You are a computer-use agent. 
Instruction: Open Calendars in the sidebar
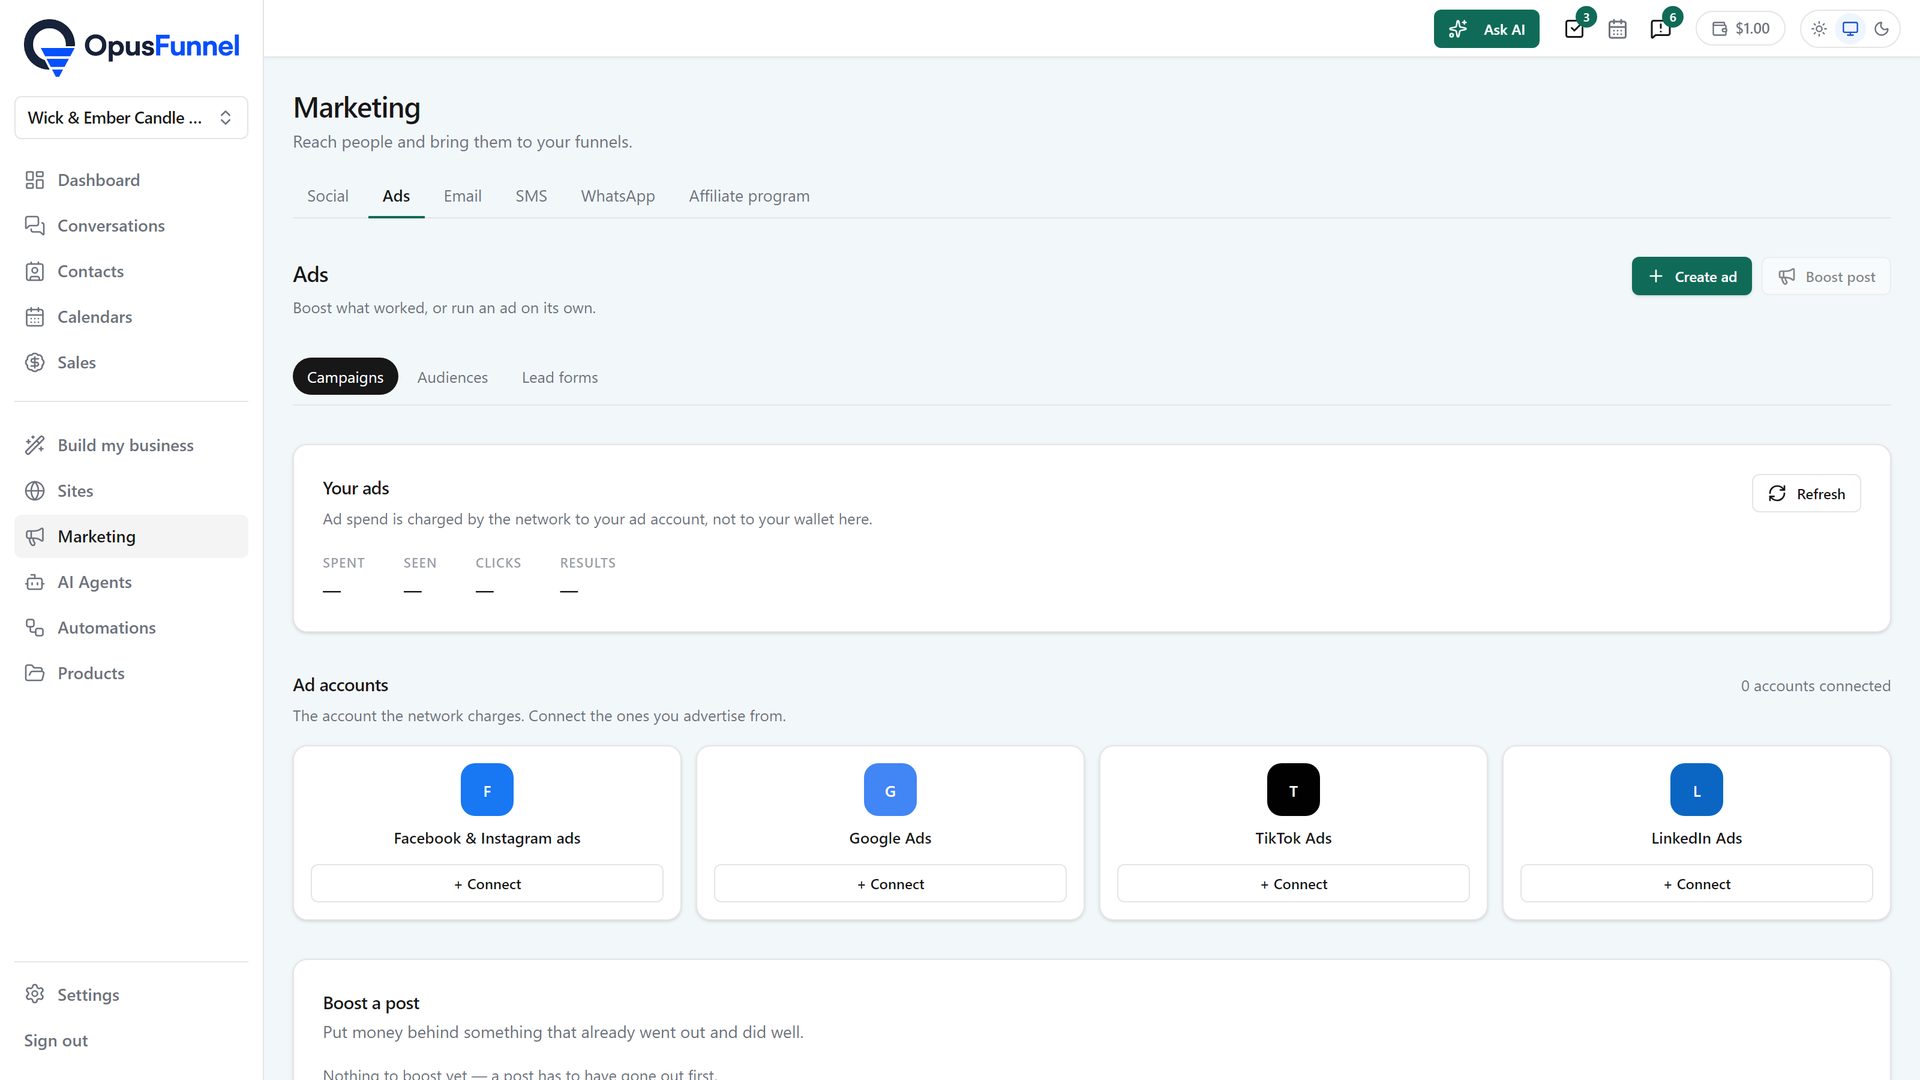[x=131, y=317]
